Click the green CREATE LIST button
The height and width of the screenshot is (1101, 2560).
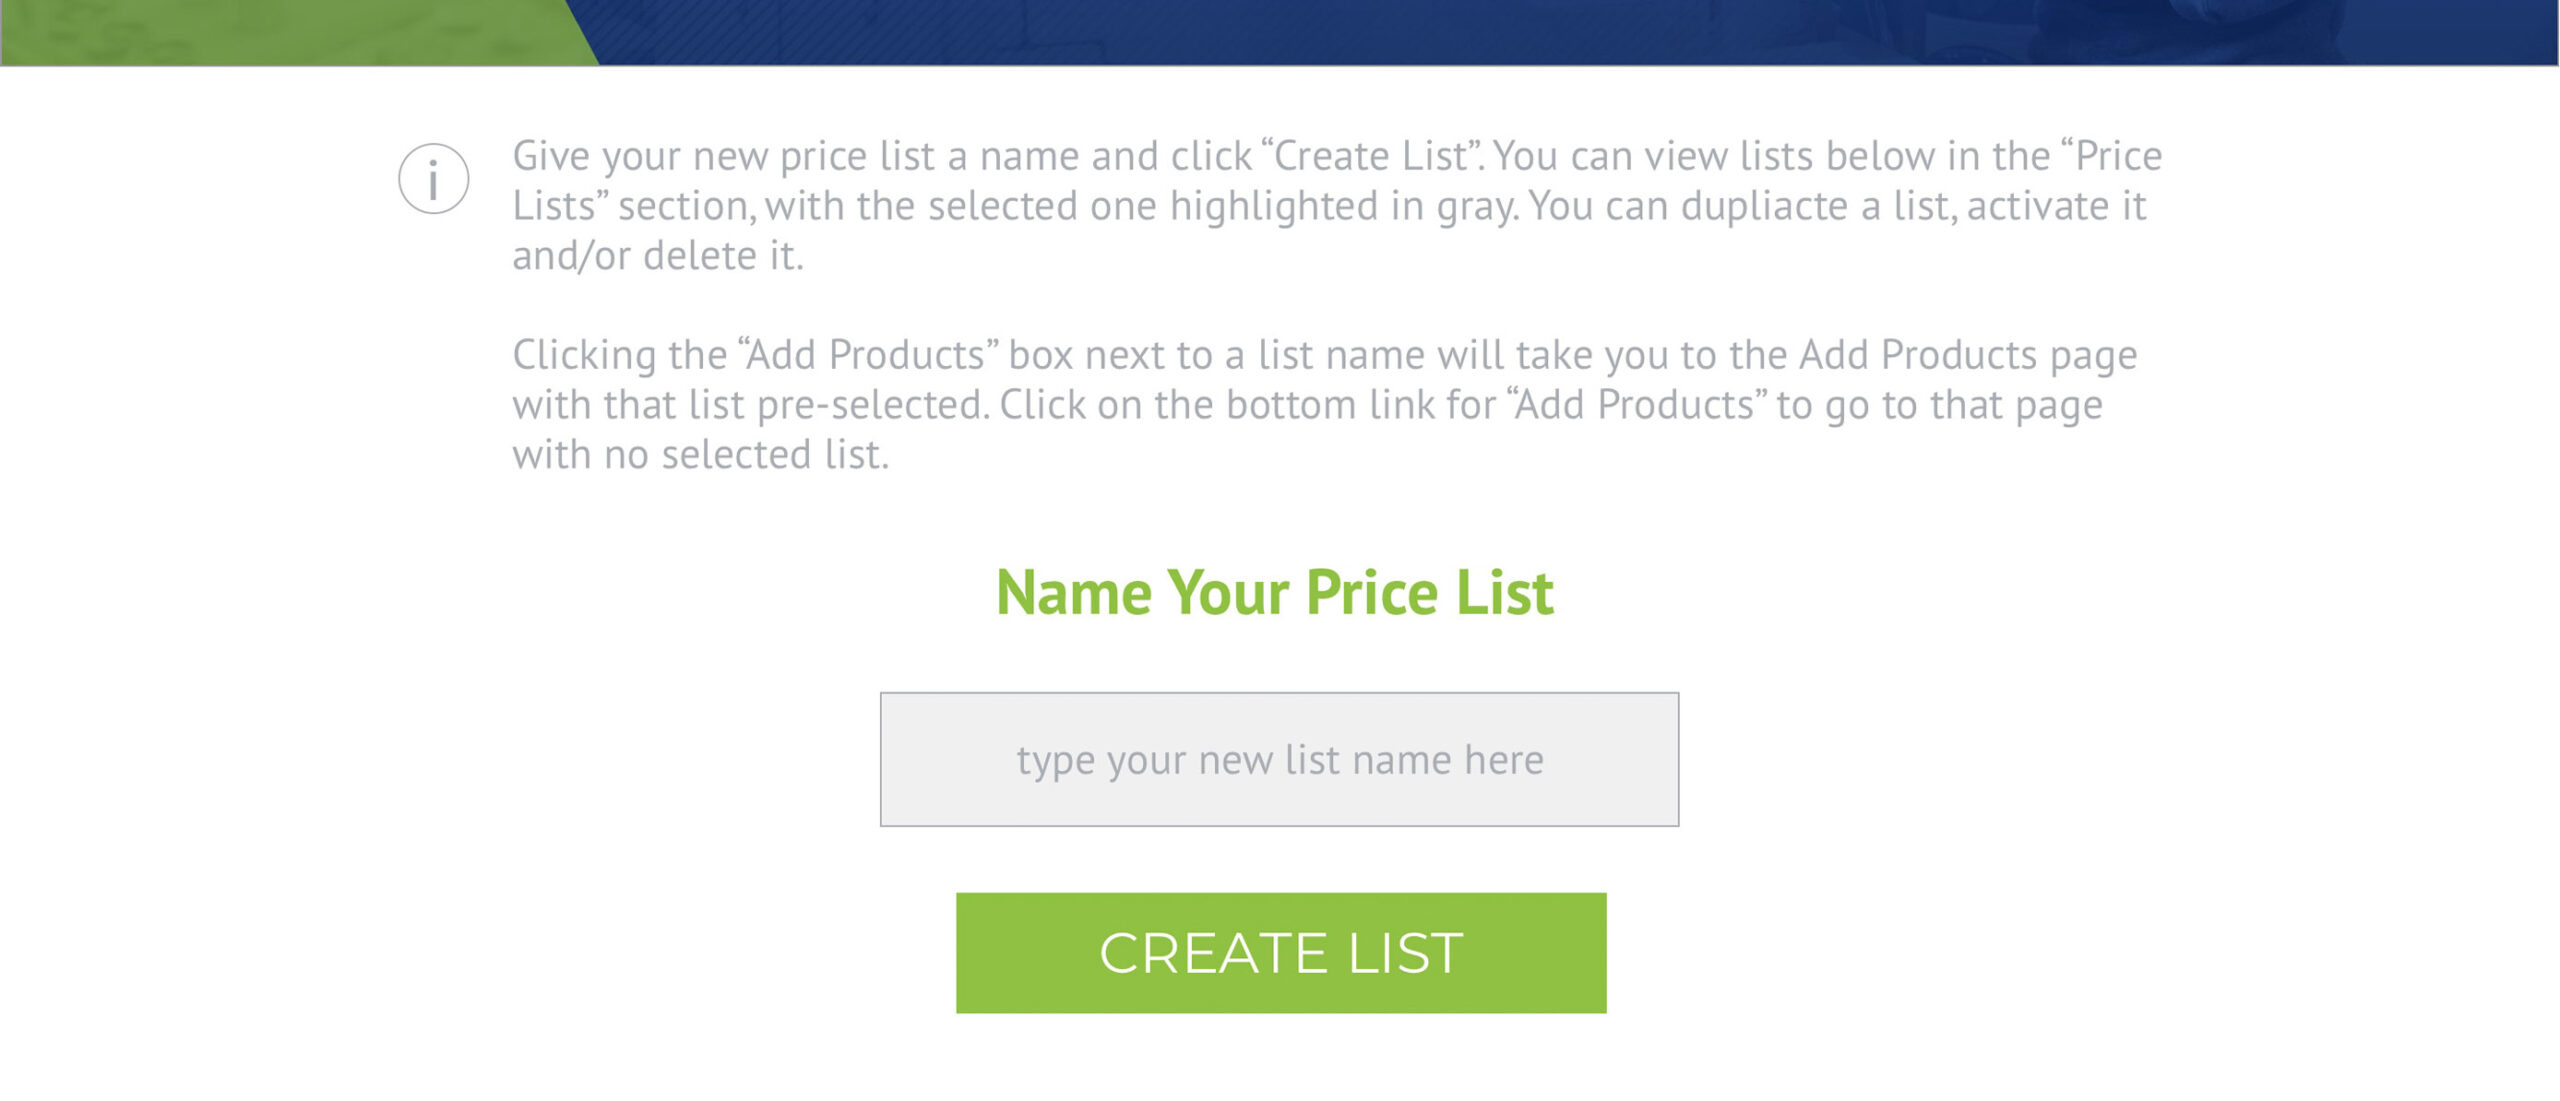pos(1281,953)
